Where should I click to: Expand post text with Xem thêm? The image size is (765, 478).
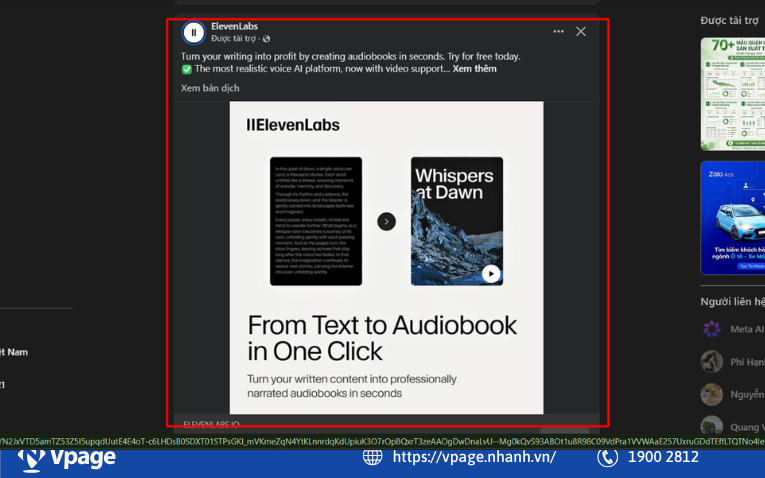pyautogui.click(x=474, y=69)
